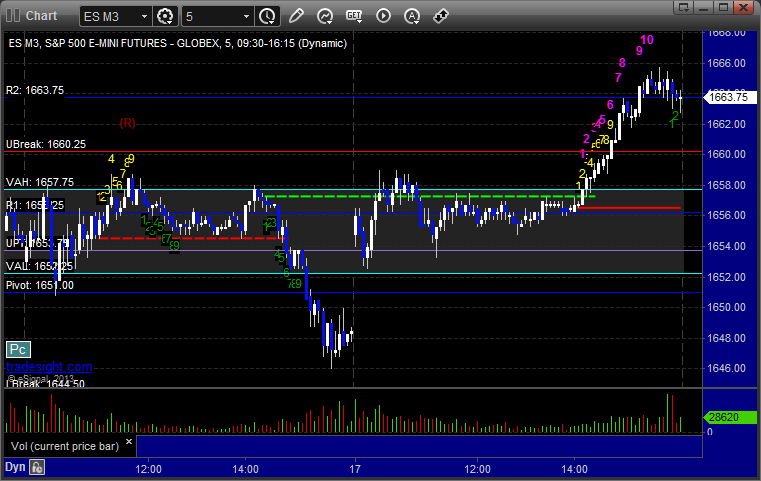This screenshot has height=481, width=761.
Task: Click the first 12:00 time axis label
Action: point(149,469)
